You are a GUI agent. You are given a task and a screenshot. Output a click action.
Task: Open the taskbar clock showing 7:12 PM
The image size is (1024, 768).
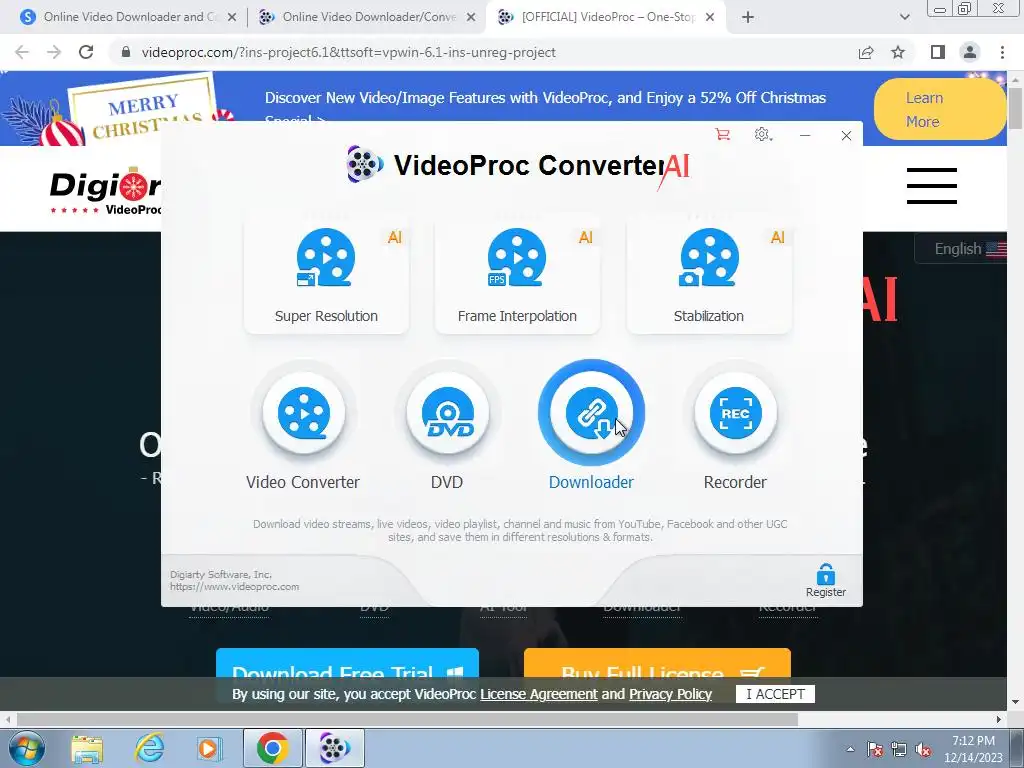click(x=973, y=749)
